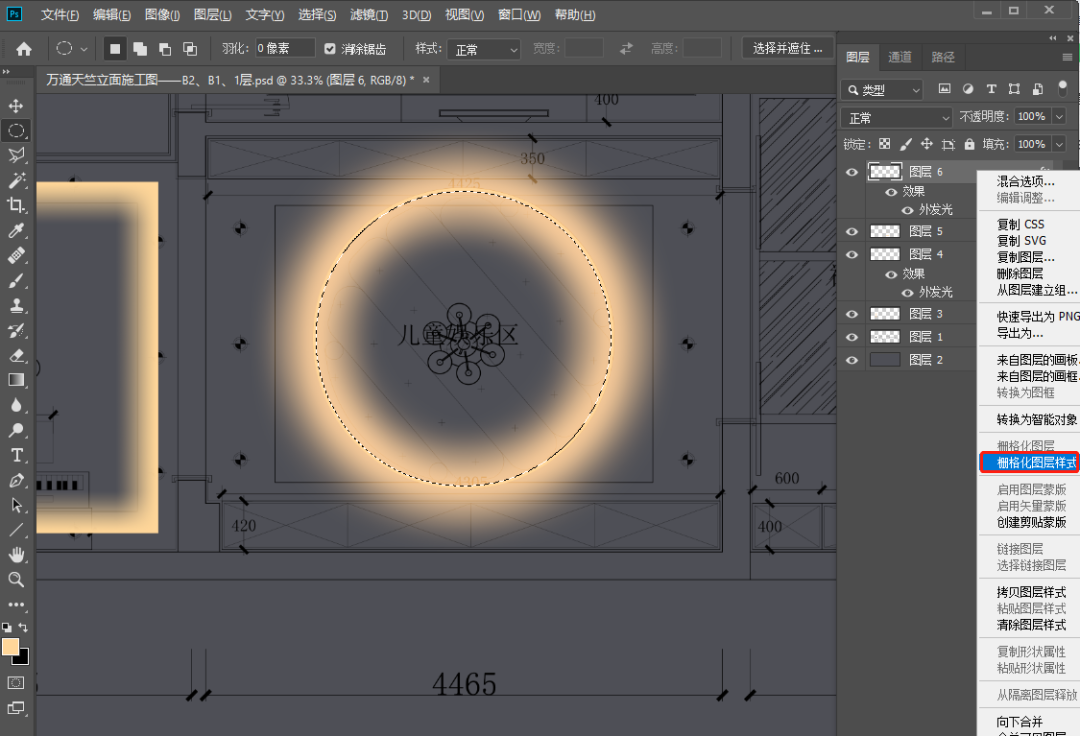
Task: Toggle Quick Mask mode
Action: click(16, 682)
